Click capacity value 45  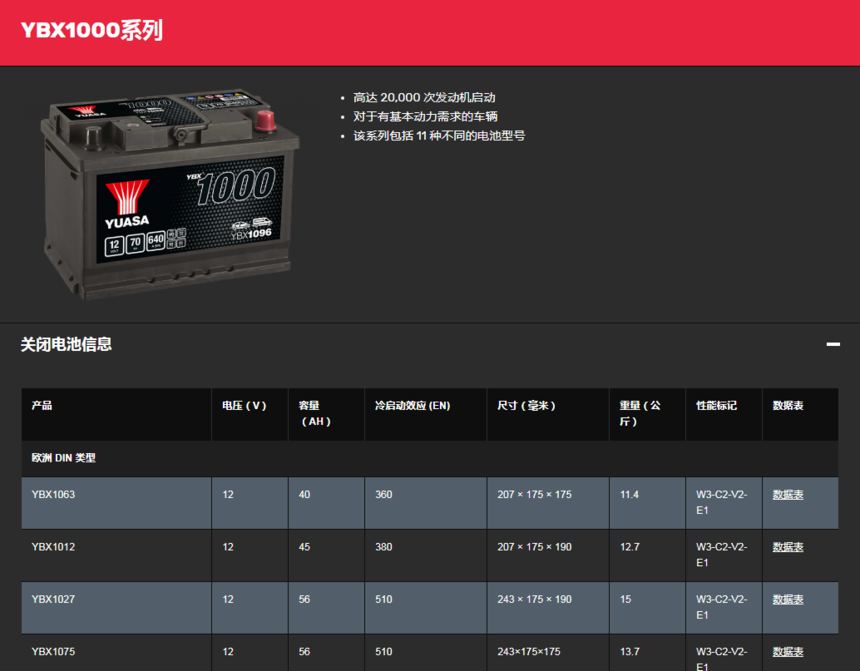tap(304, 547)
